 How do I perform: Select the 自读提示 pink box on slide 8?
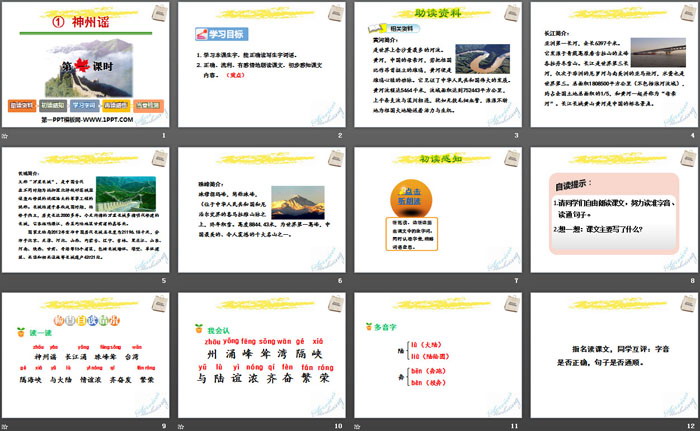(x=614, y=213)
